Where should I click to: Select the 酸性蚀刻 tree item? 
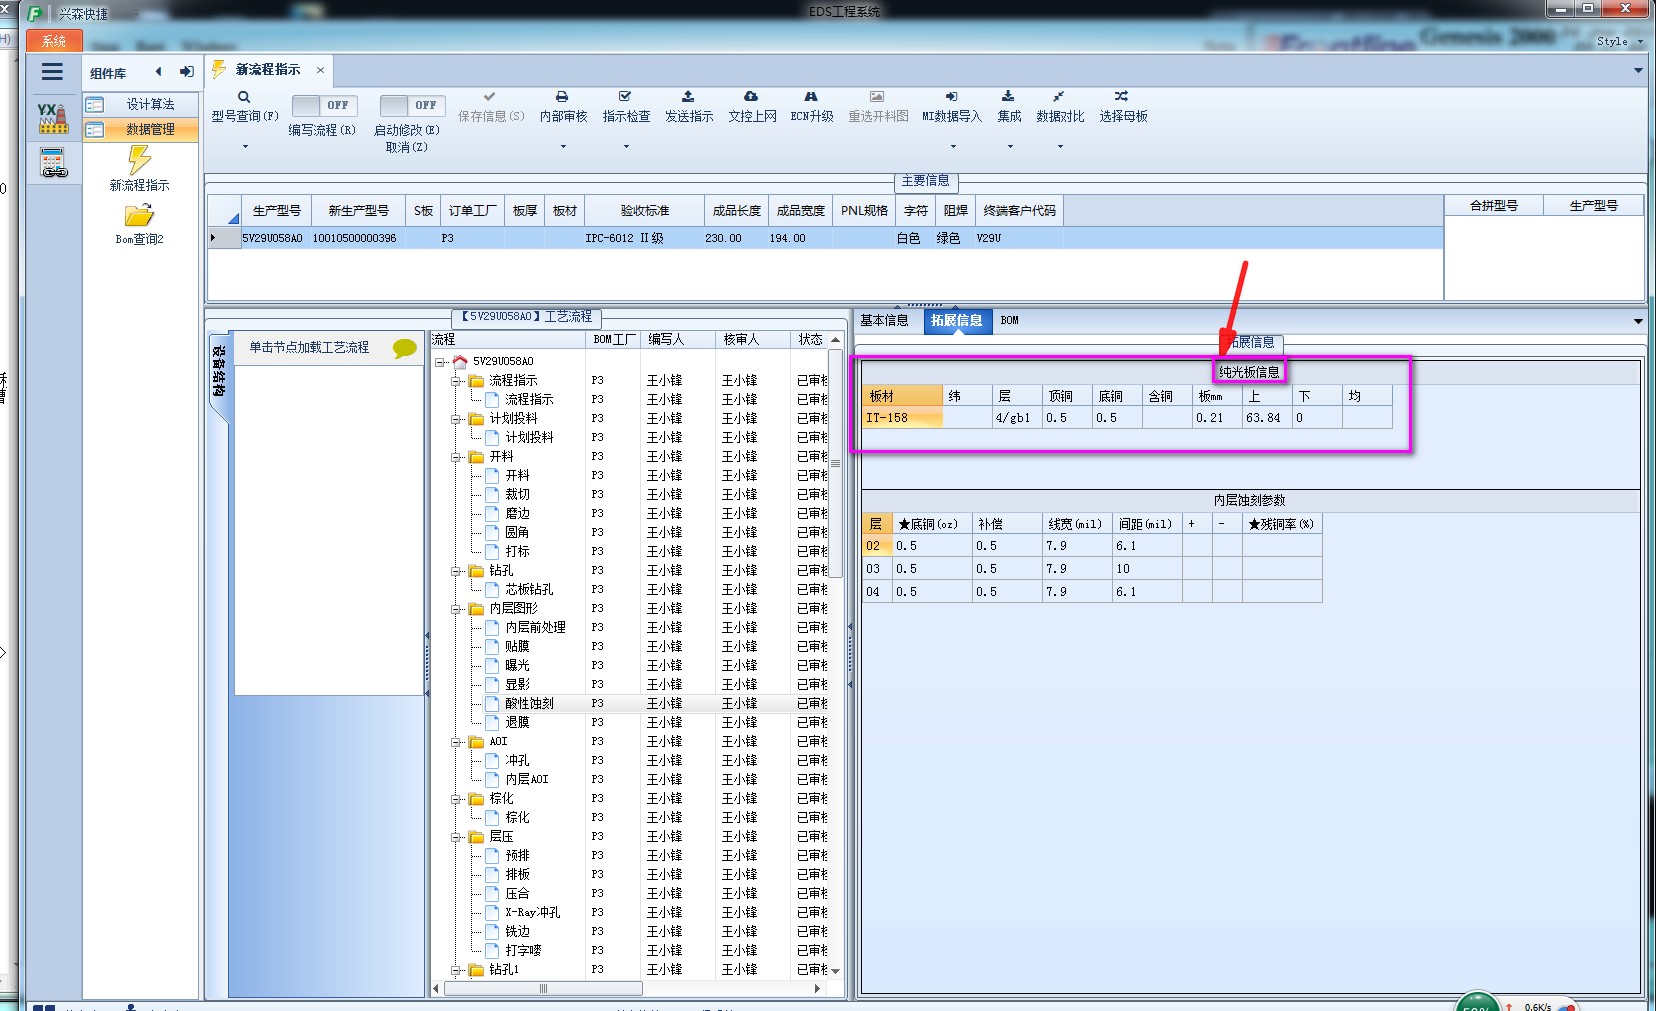(x=529, y=704)
